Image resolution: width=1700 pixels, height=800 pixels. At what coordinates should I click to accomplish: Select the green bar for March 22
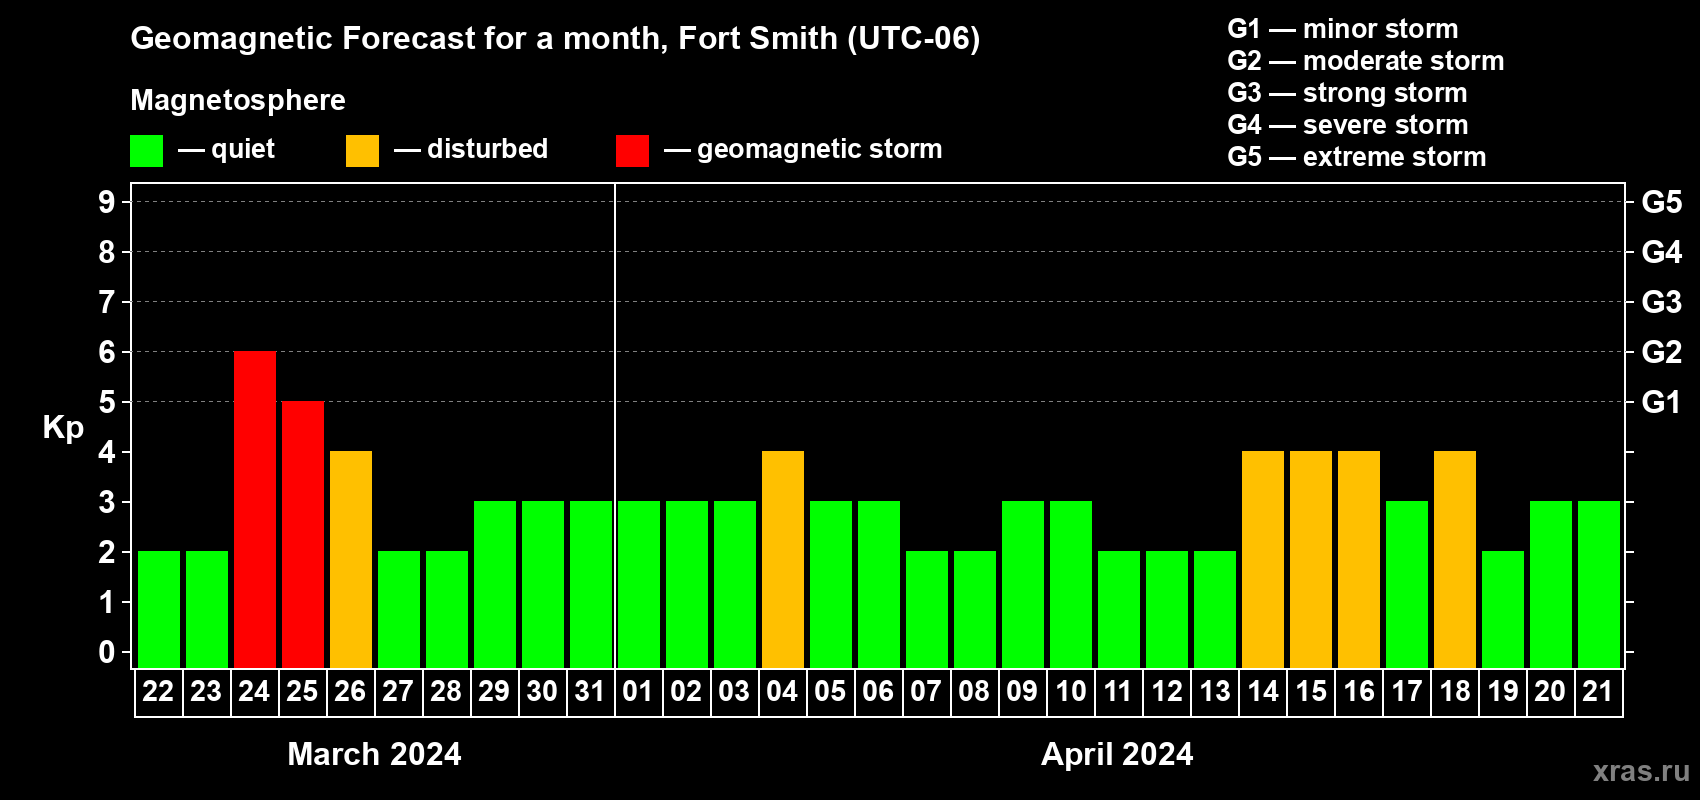click(159, 609)
